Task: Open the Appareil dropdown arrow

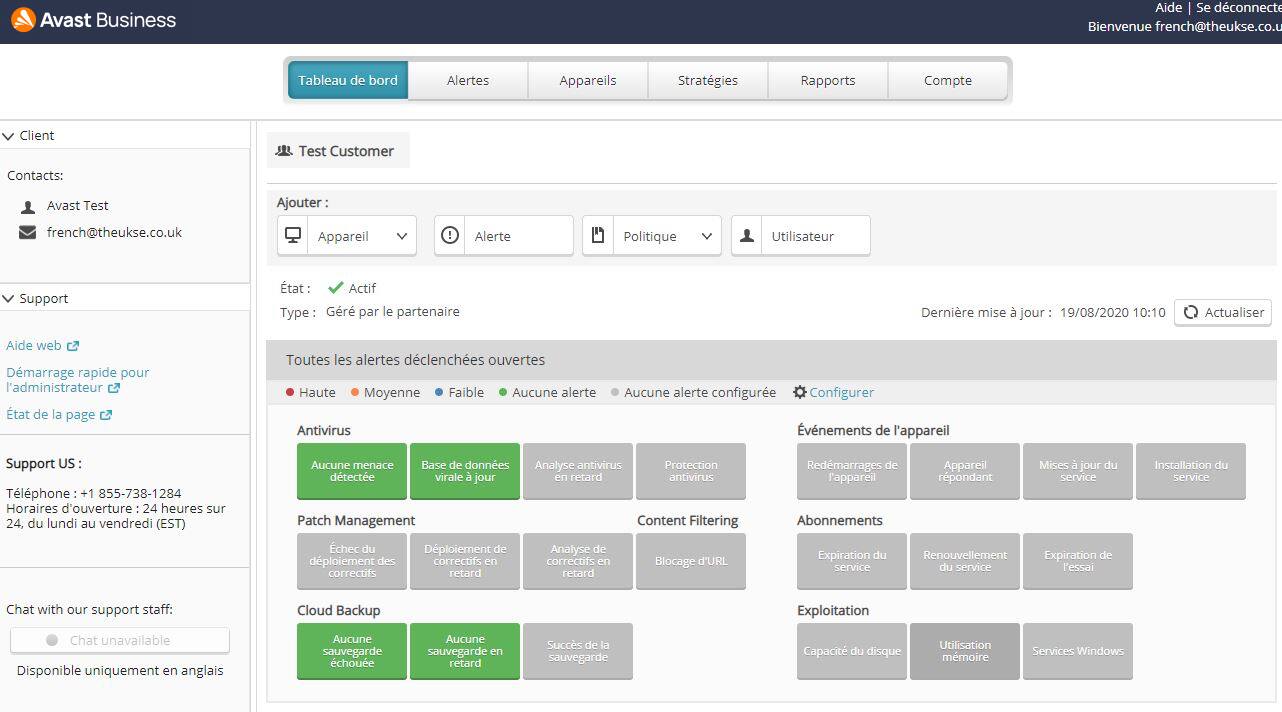Action: pos(402,237)
